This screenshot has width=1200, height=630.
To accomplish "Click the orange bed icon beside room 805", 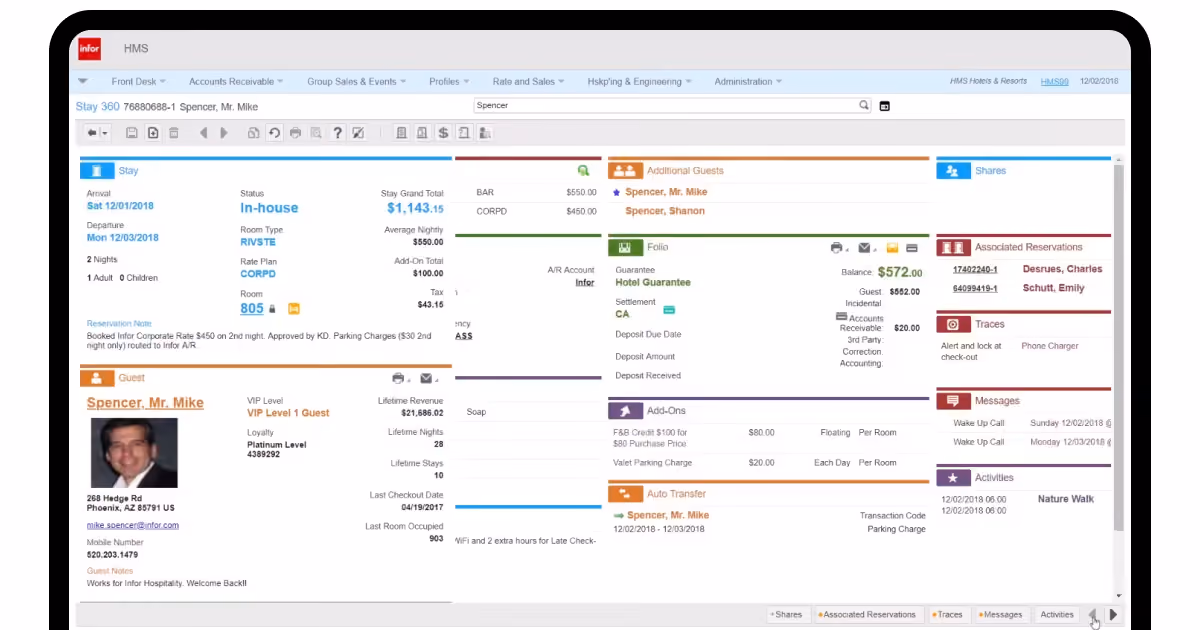I will [294, 309].
